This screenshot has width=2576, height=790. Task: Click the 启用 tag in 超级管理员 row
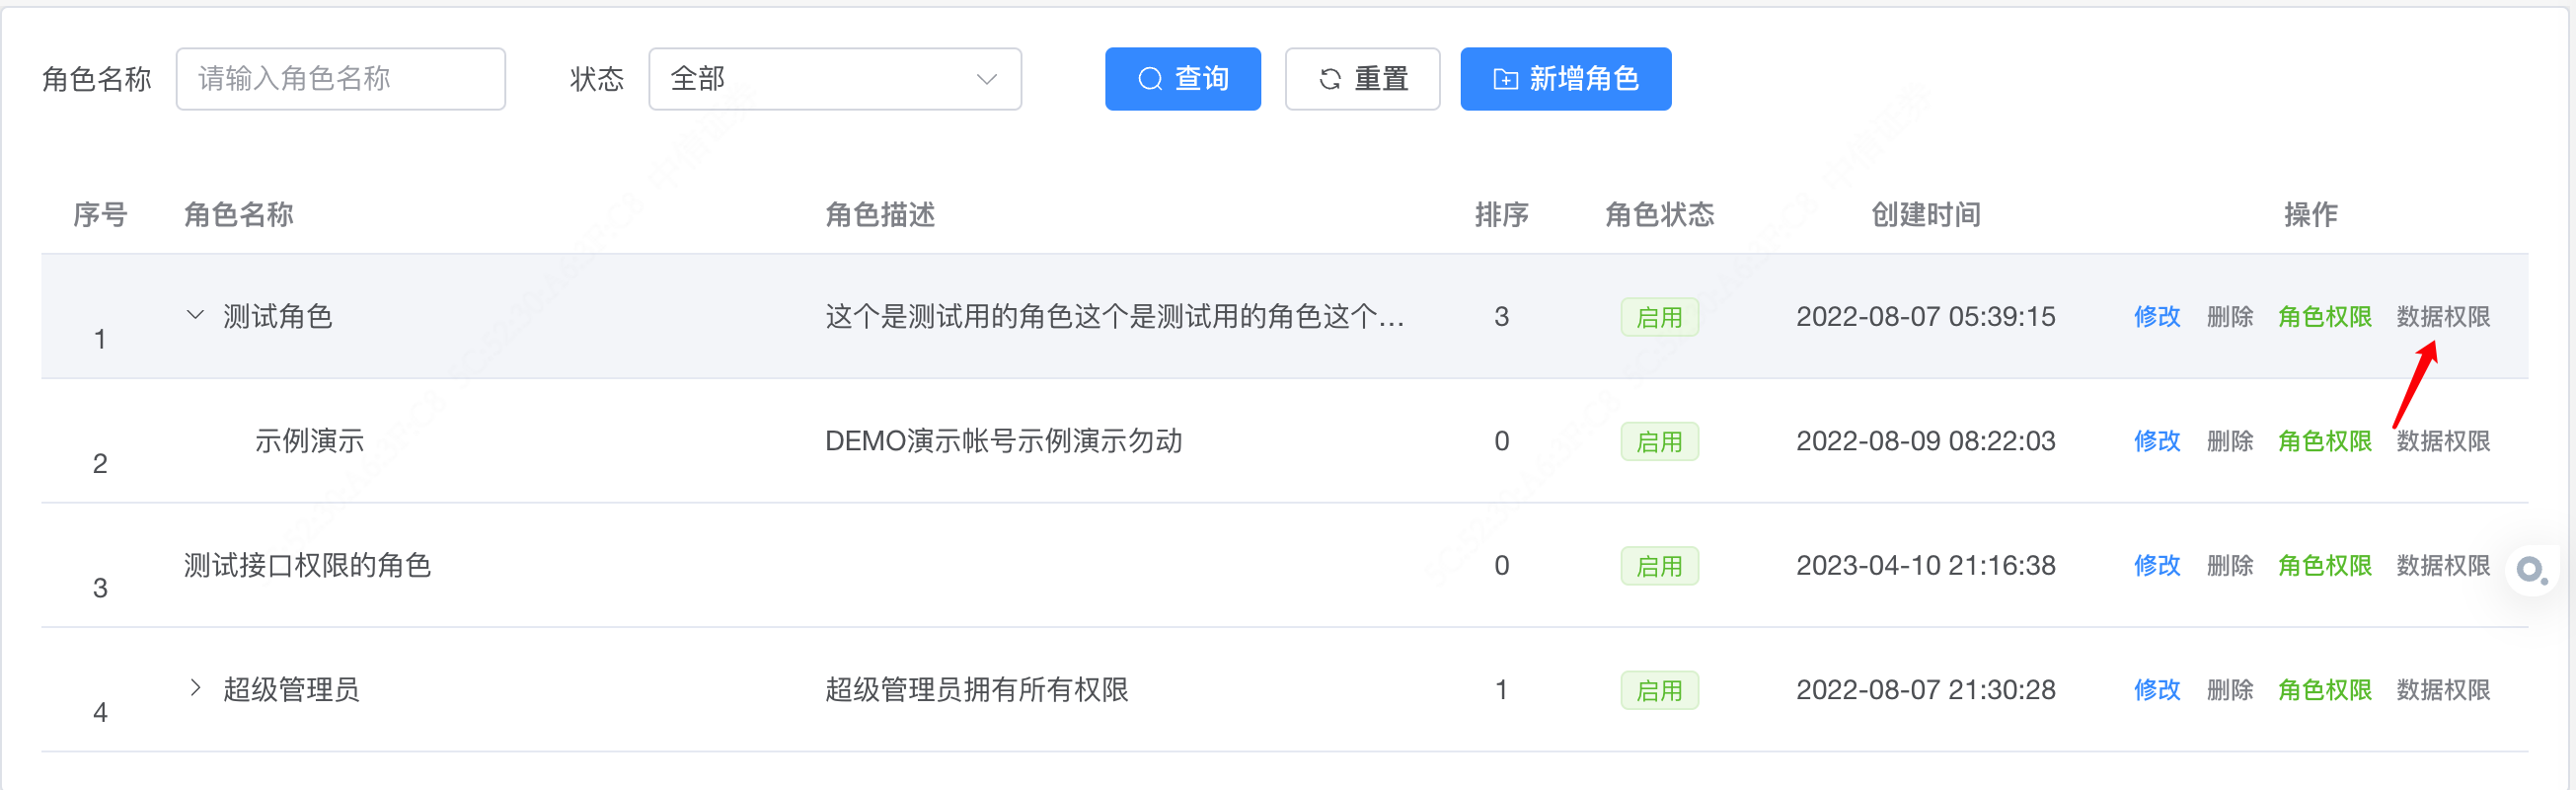click(1659, 690)
